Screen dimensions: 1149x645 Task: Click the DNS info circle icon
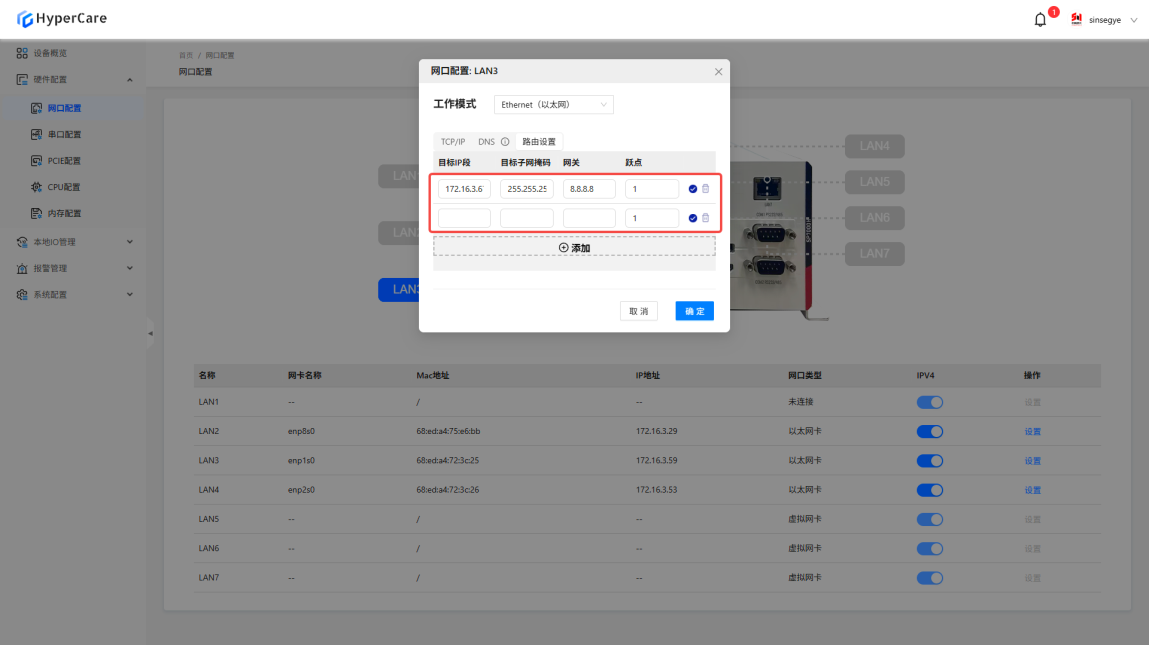click(x=505, y=142)
